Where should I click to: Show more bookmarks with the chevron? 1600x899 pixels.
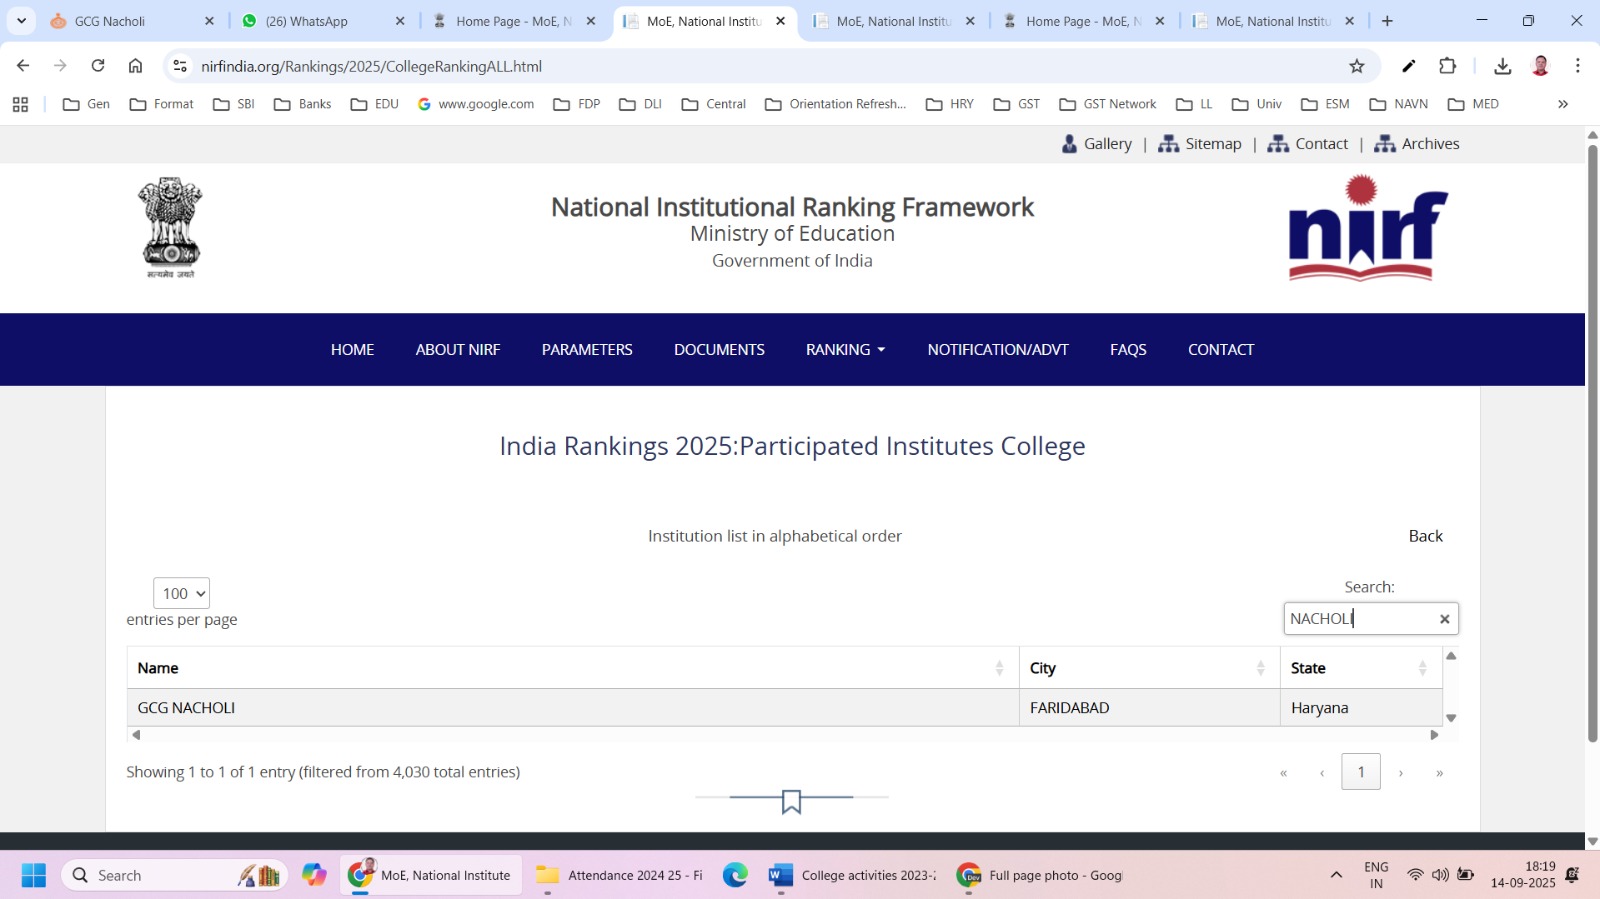(x=1563, y=104)
